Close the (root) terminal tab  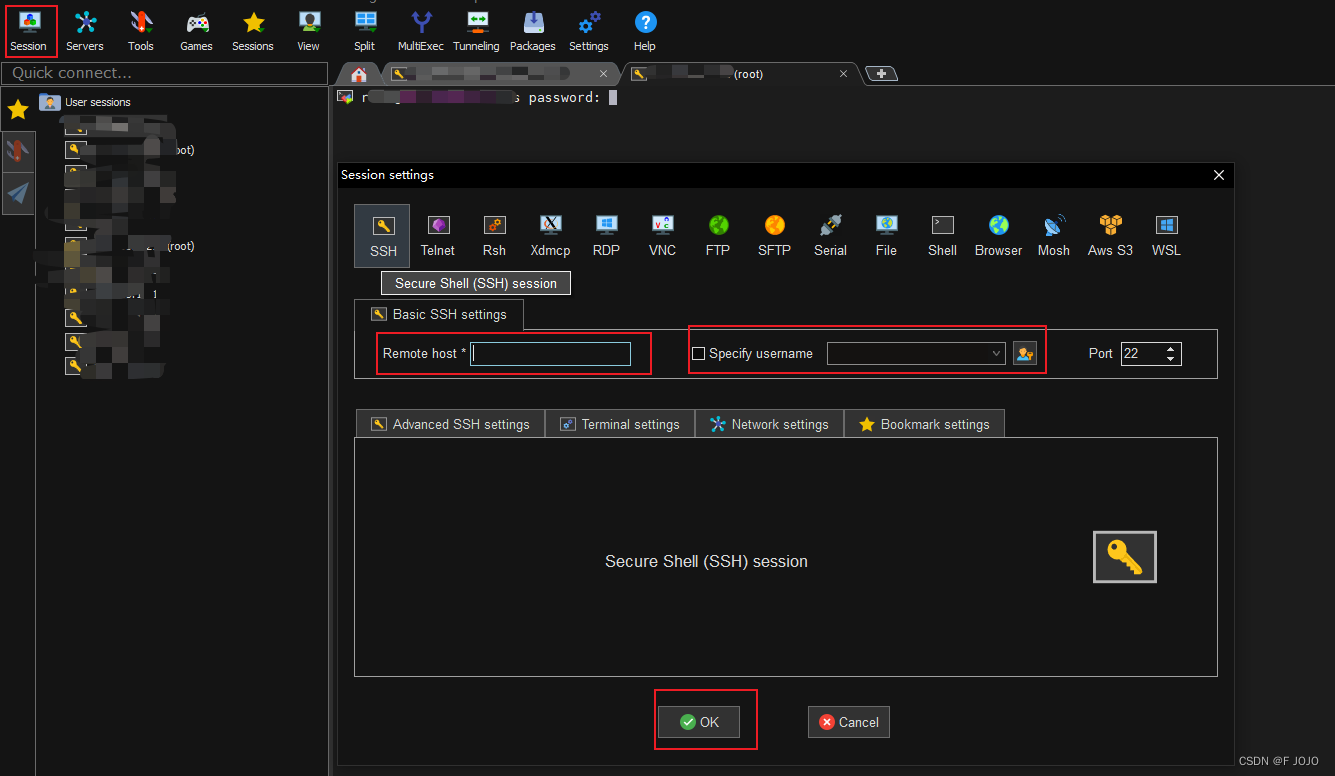click(x=844, y=74)
